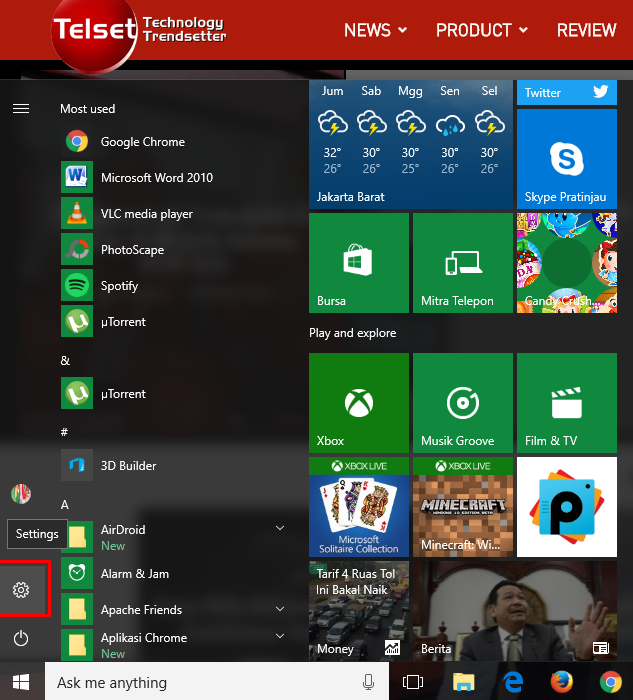Image resolution: width=633 pixels, height=700 pixels.
Task: Open the REVIEW menu on Telset site
Action: click(x=587, y=30)
